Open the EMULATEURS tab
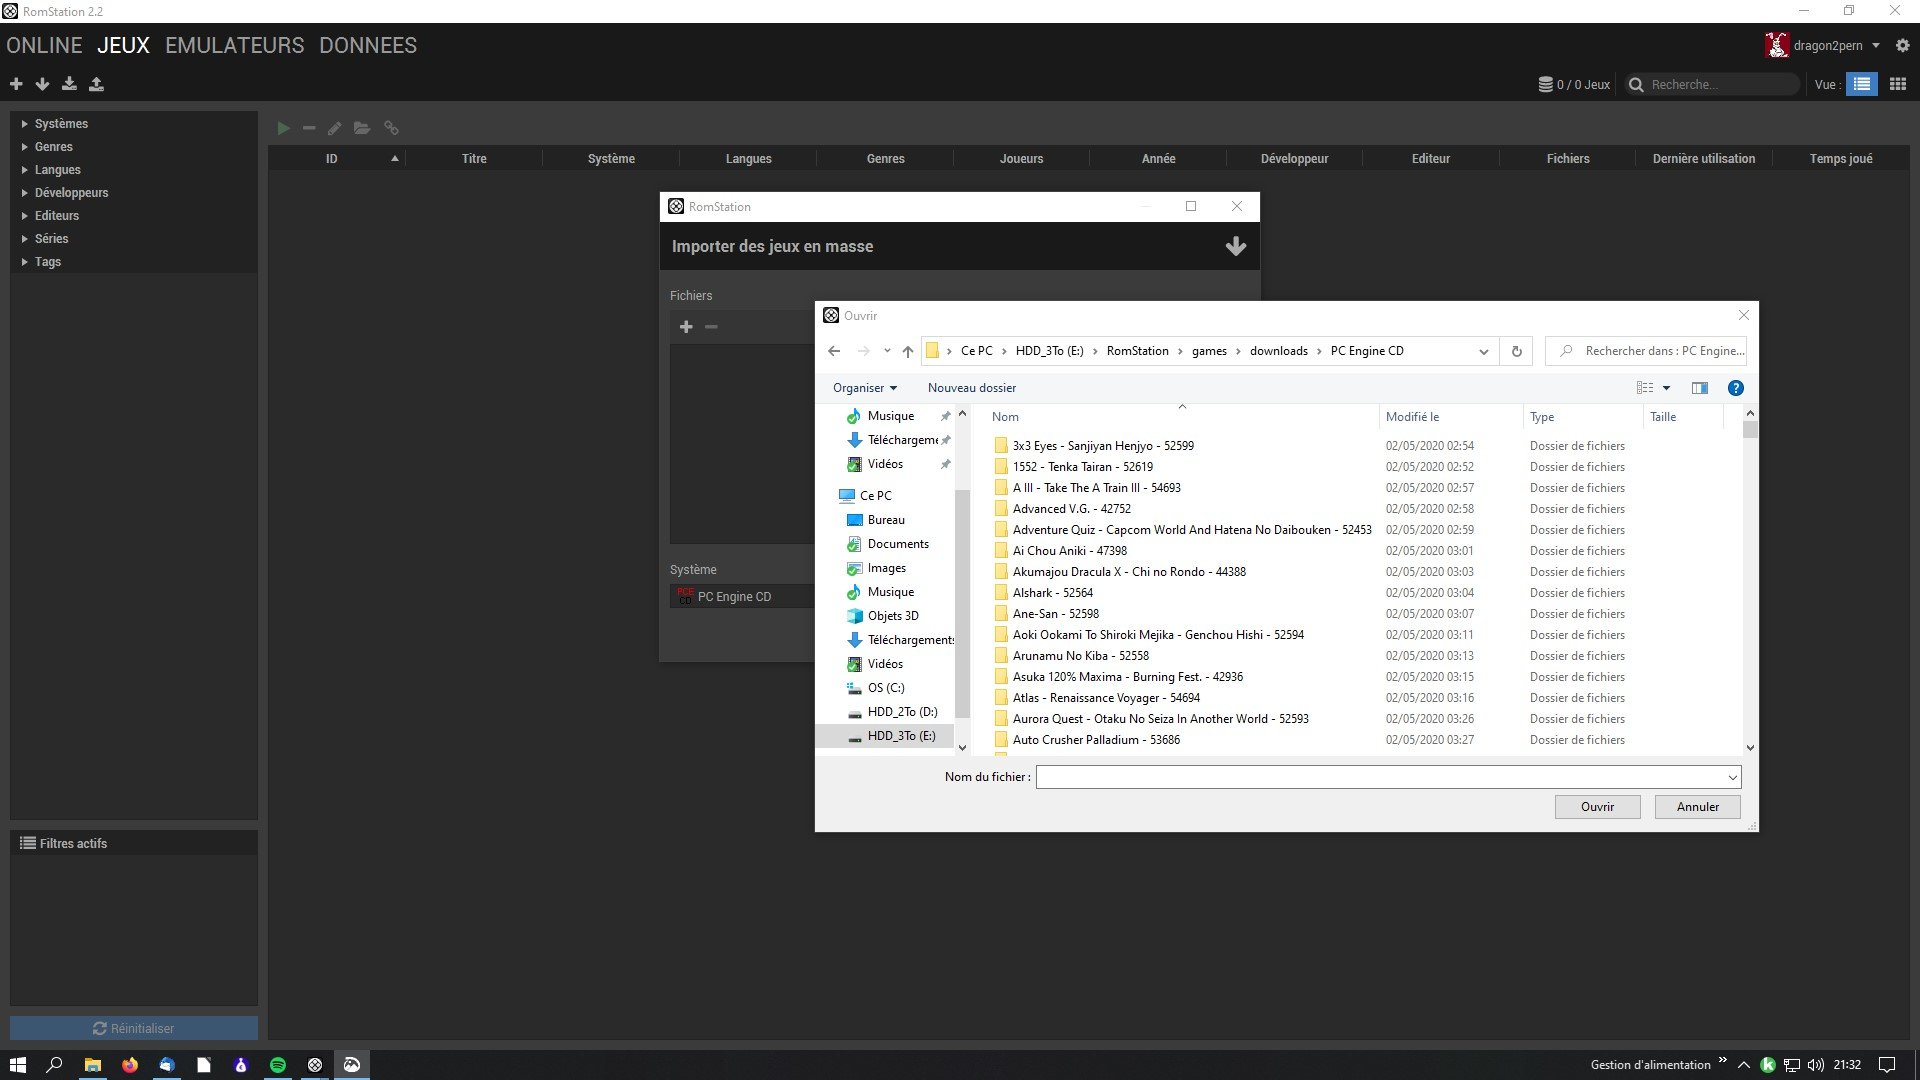The image size is (1920, 1080). tap(234, 45)
